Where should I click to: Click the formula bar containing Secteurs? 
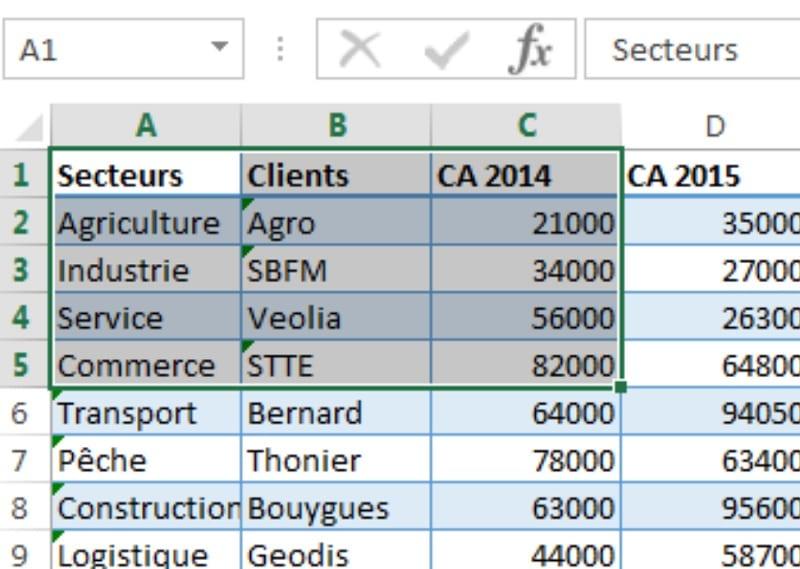point(690,49)
